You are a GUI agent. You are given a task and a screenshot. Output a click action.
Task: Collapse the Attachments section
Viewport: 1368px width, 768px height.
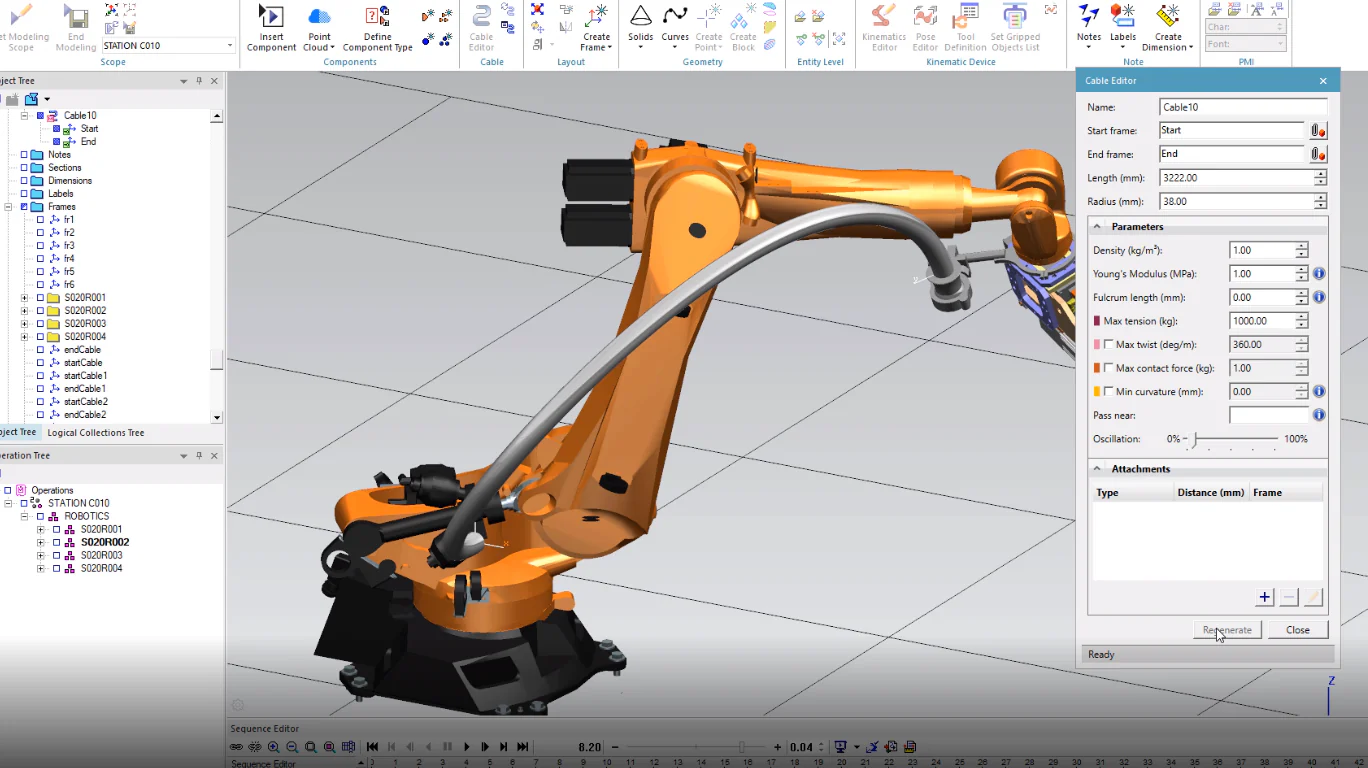tap(1097, 469)
